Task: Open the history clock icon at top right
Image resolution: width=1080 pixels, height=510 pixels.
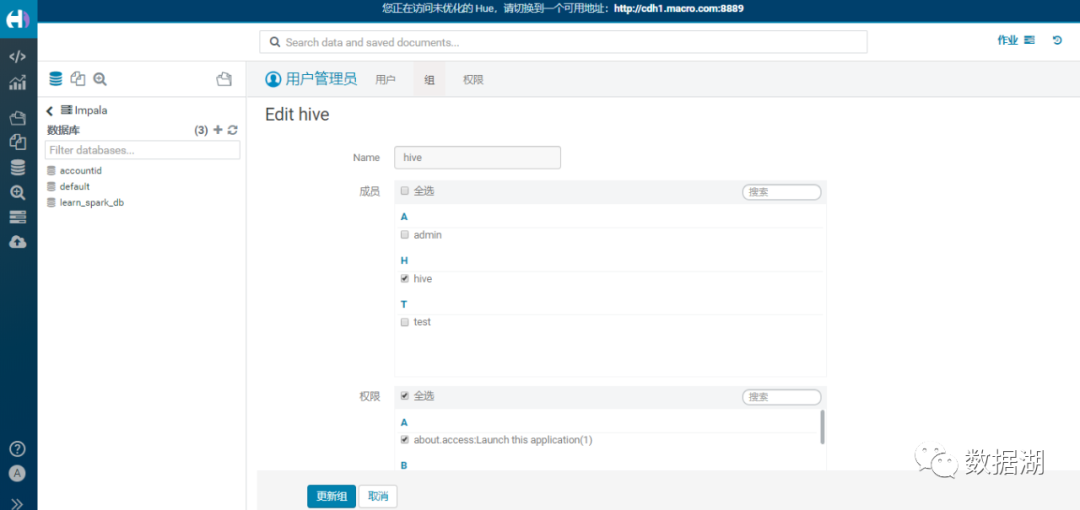Action: (x=1057, y=41)
